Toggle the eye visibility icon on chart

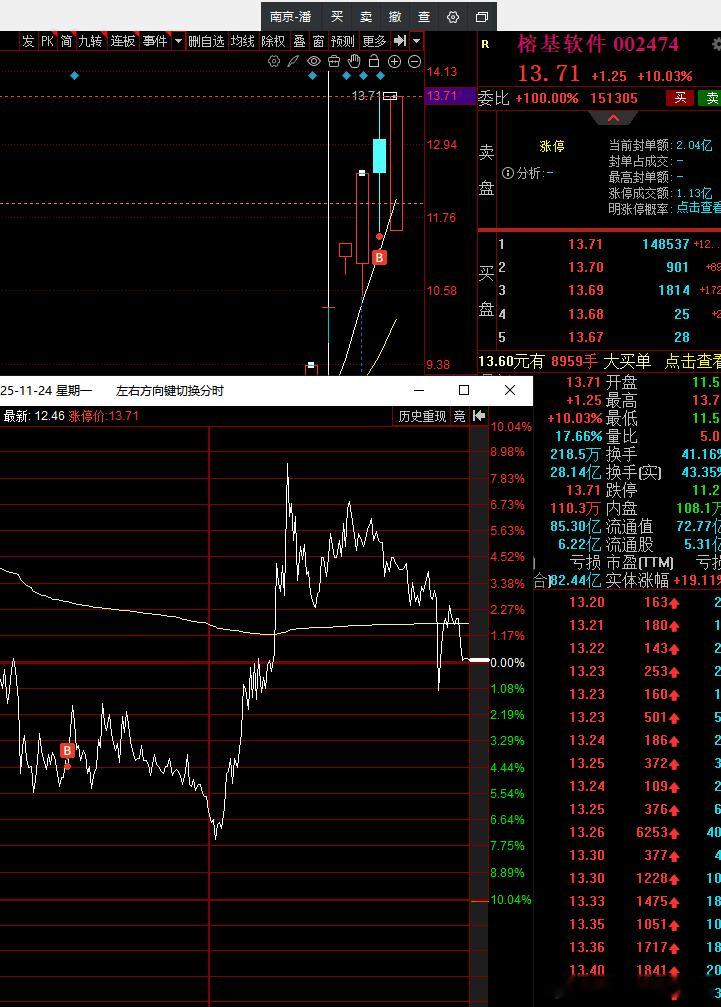313,62
